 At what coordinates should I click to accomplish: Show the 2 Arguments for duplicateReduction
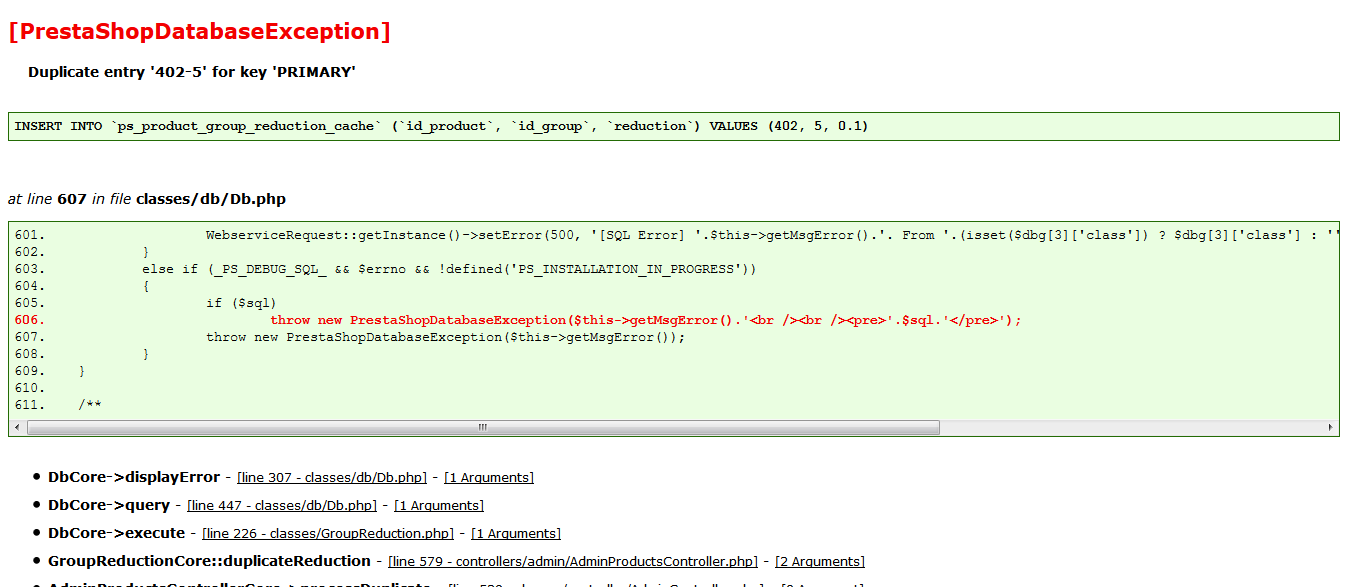(820, 562)
